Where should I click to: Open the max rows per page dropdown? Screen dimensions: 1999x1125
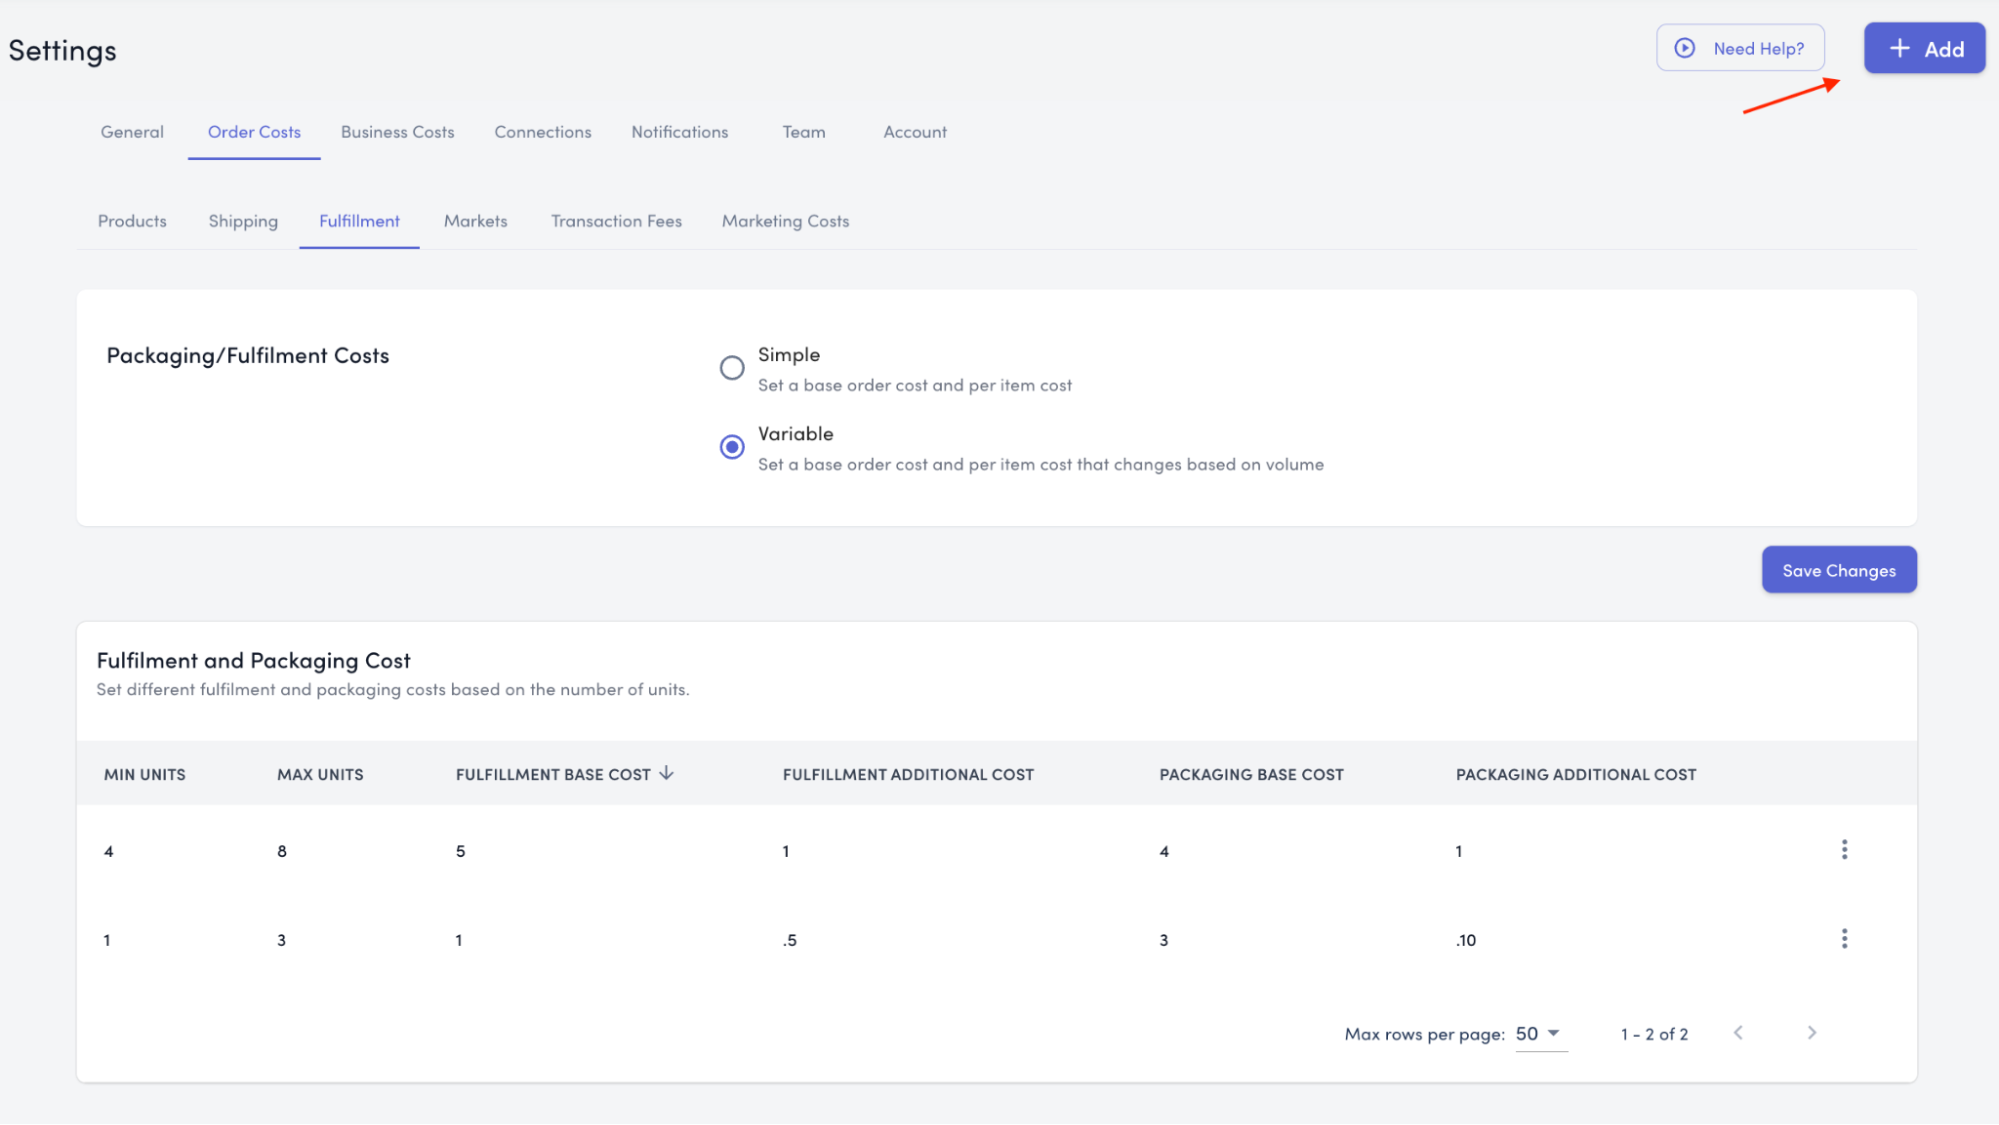click(1539, 1034)
